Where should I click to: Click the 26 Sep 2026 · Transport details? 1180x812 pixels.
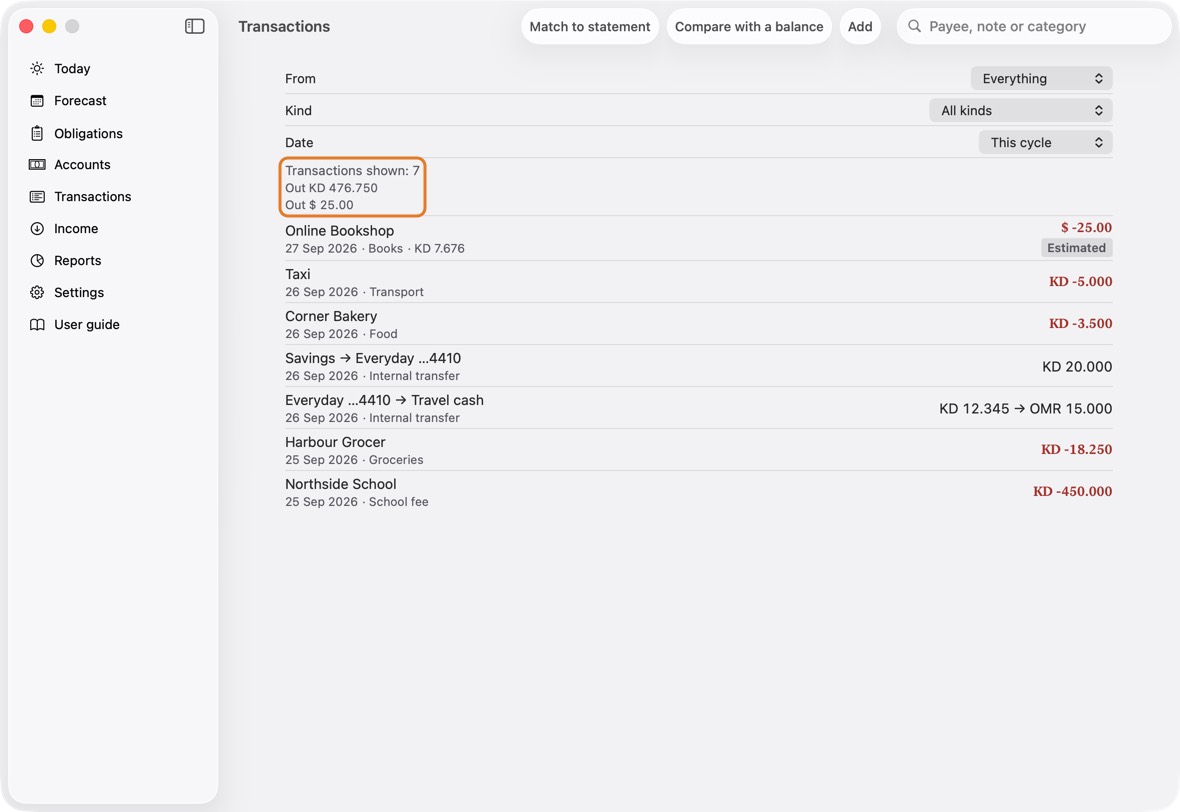click(354, 292)
